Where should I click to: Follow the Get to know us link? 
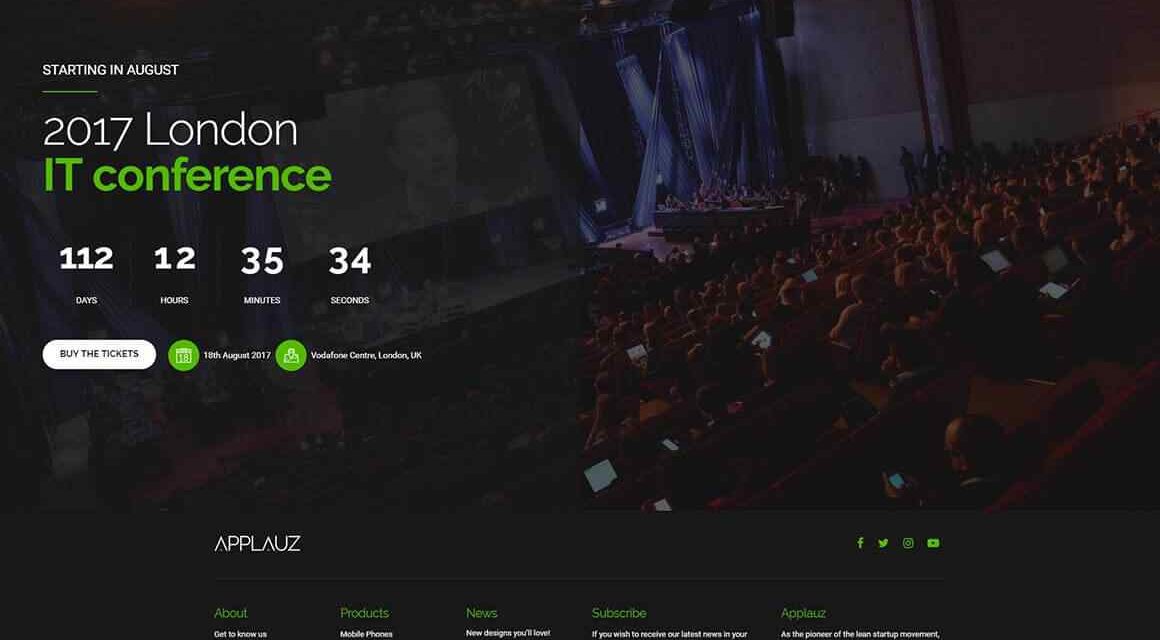(240, 634)
